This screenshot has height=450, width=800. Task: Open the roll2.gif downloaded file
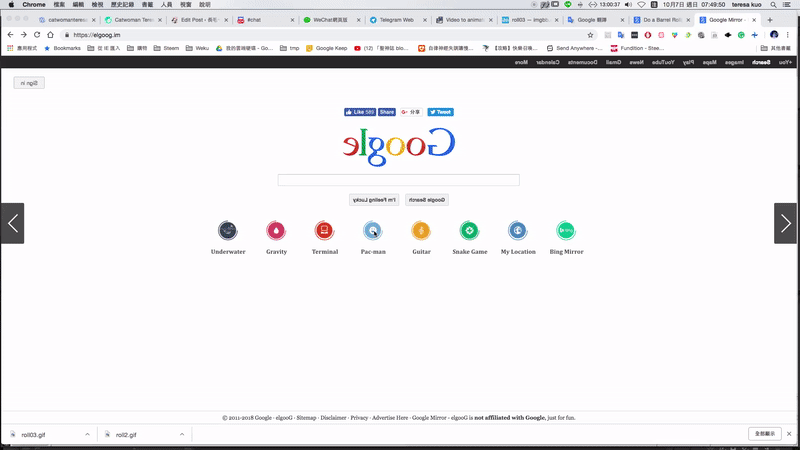(x=126, y=435)
